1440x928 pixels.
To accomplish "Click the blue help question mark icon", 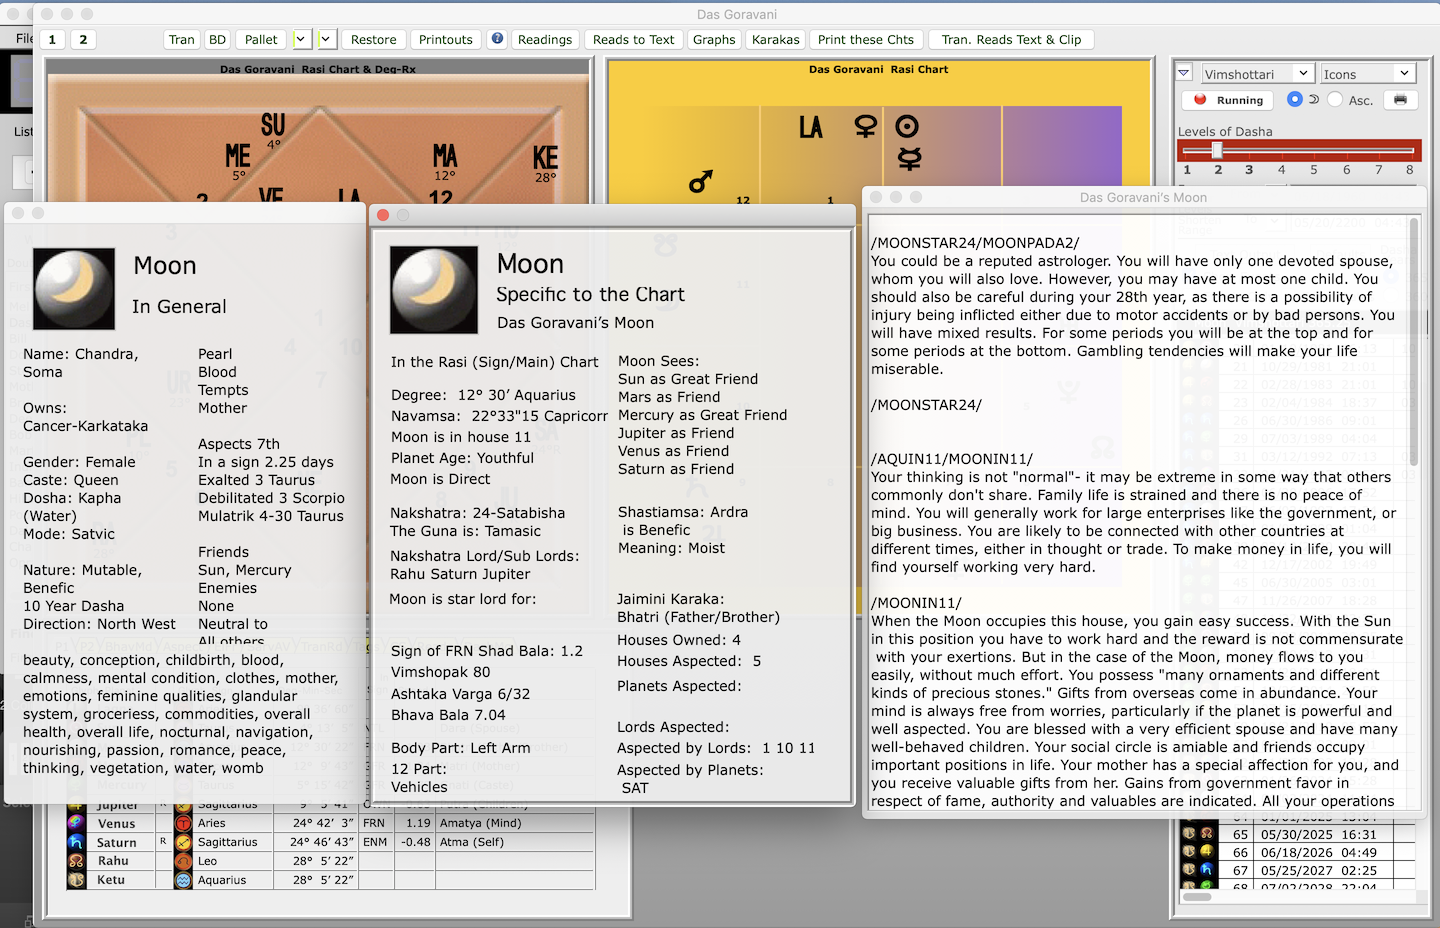I will [x=497, y=39].
